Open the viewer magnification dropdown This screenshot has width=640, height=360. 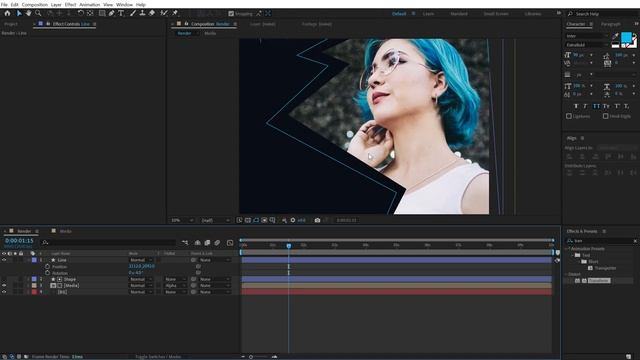tap(182, 220)
